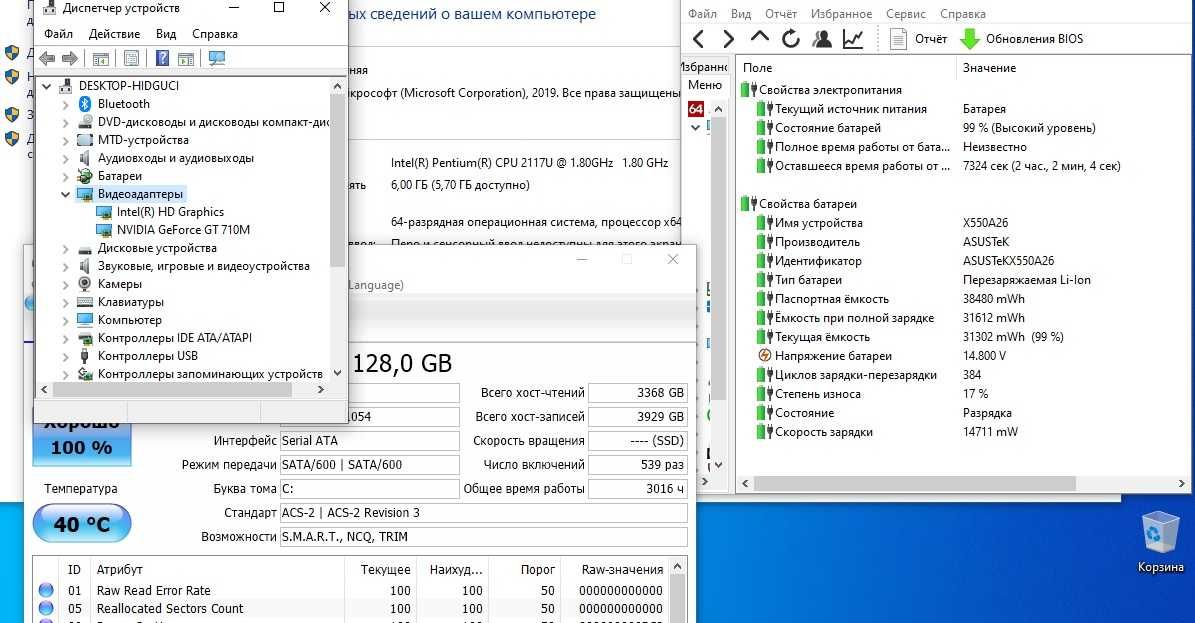
Task: Open AIDA64 graph chart icon
Action: [x=853, y=39]
